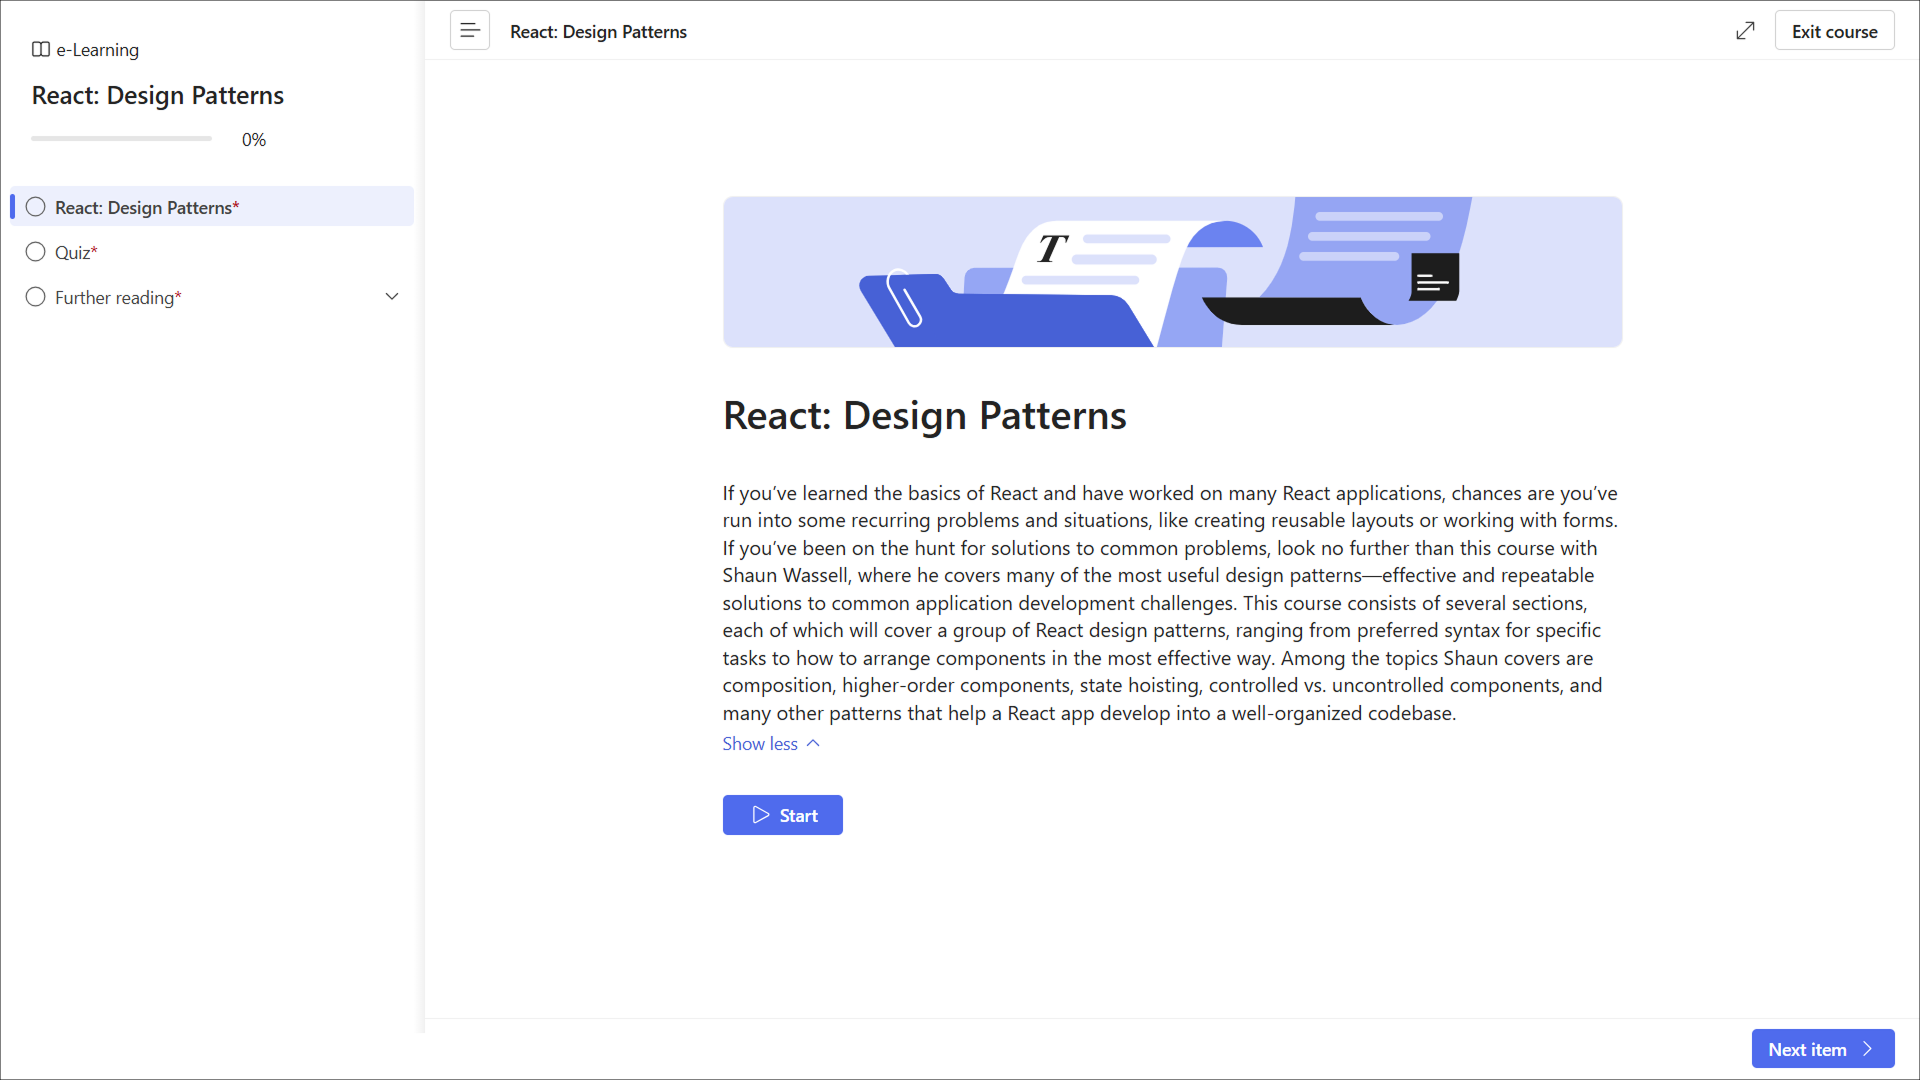Image resolution: width=1920 pixels, height=1080 pixels.
Task: Expand the Further reading section chevron
Action: point(392,297)
